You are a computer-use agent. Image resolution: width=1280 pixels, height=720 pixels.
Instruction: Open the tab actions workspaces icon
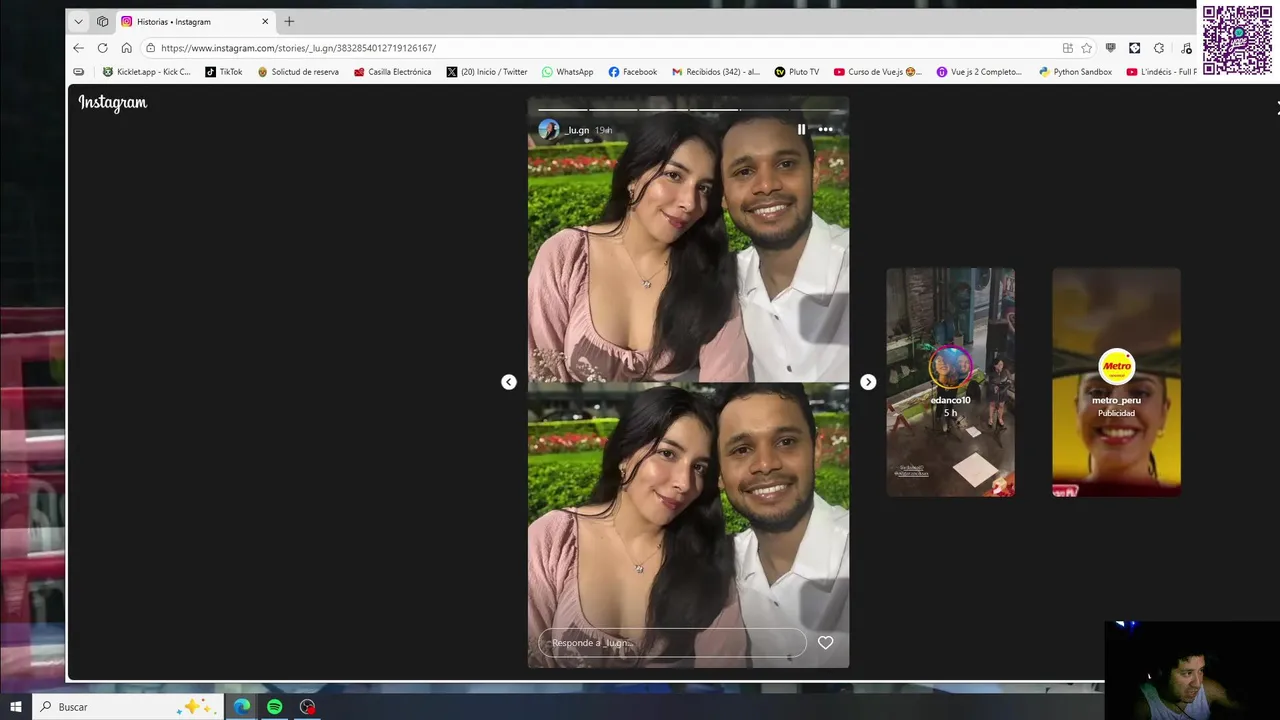coord(102,21)
